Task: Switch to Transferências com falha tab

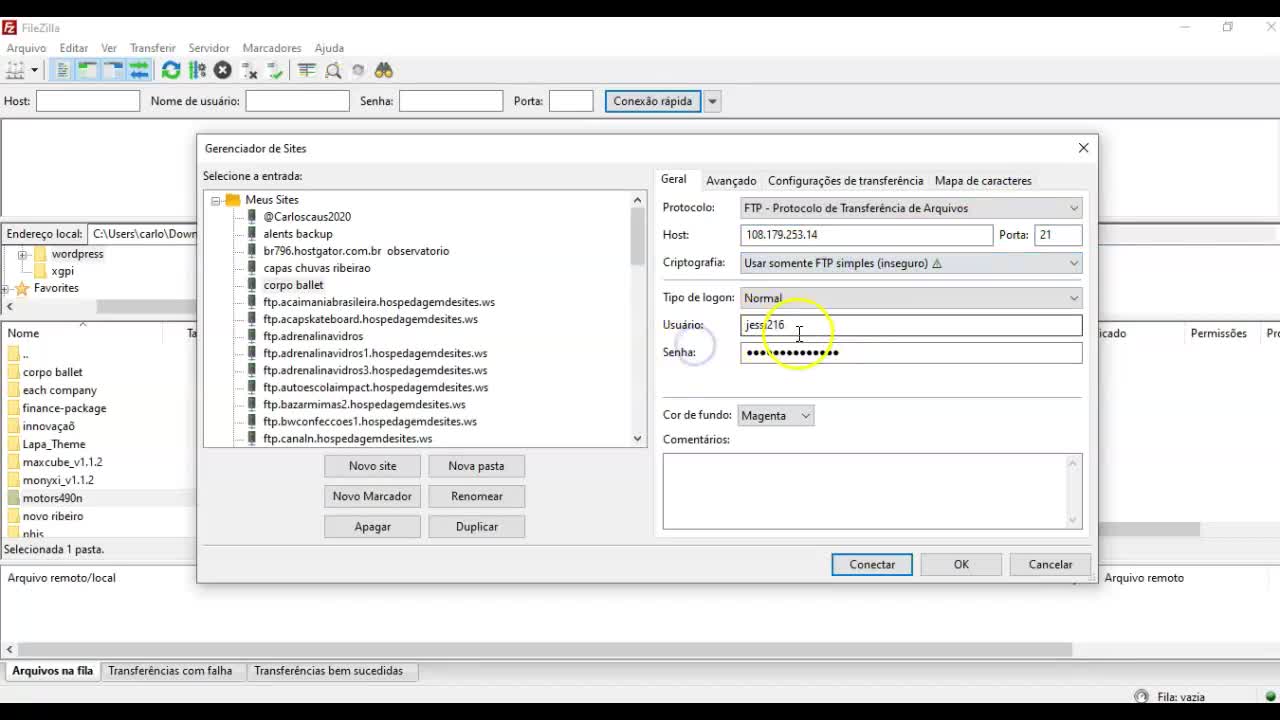Action: click(x=170, y=671)
